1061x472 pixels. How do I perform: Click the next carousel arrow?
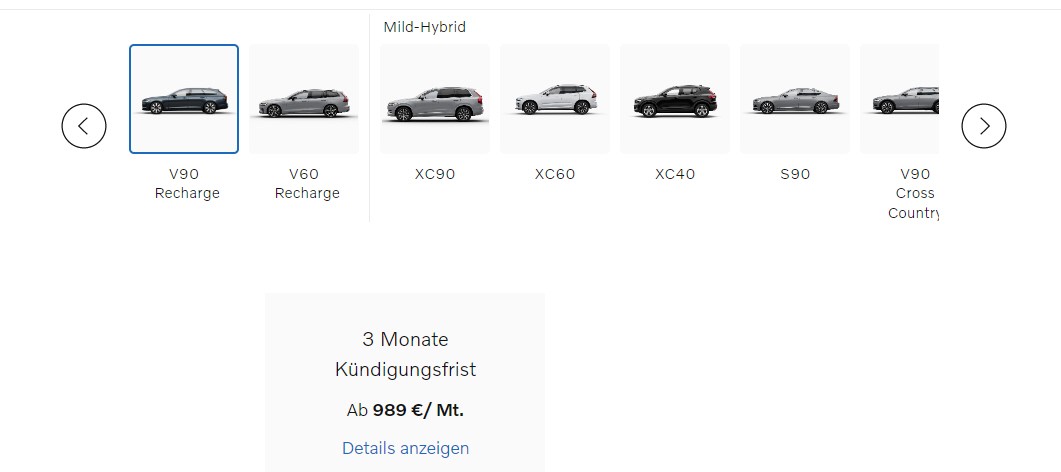coord(983,126)
